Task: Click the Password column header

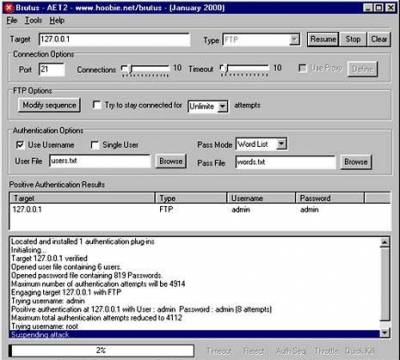Action: click(x=330, y=198)
